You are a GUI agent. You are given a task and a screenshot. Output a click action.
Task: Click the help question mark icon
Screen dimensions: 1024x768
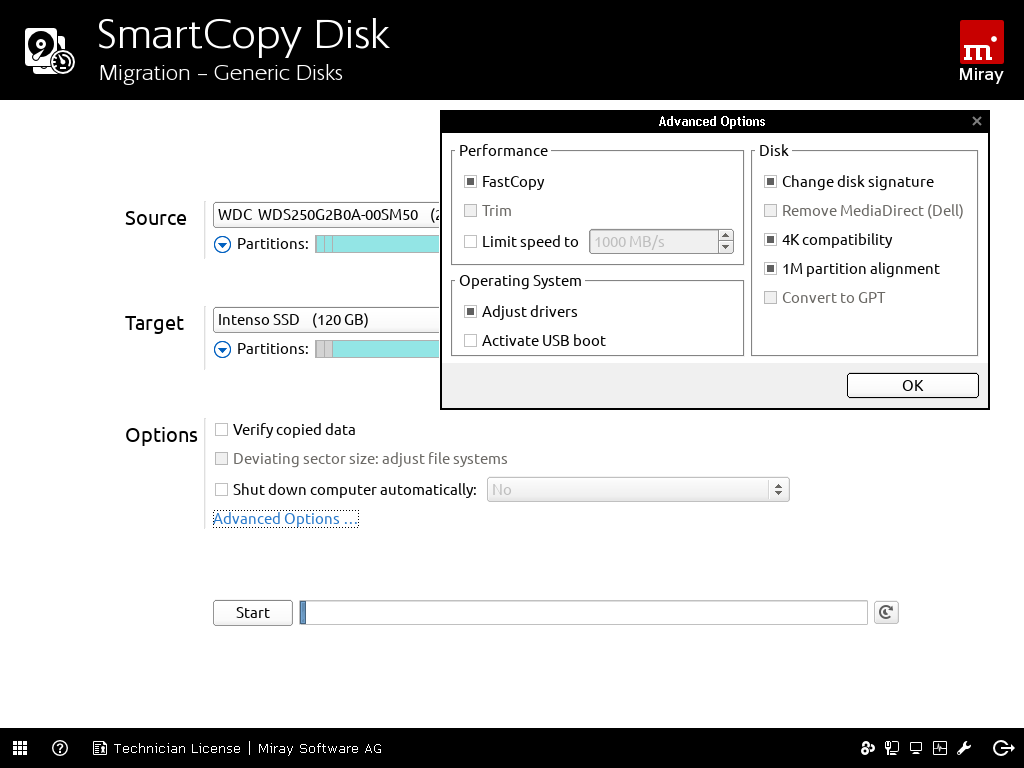[x=60, y=748]
